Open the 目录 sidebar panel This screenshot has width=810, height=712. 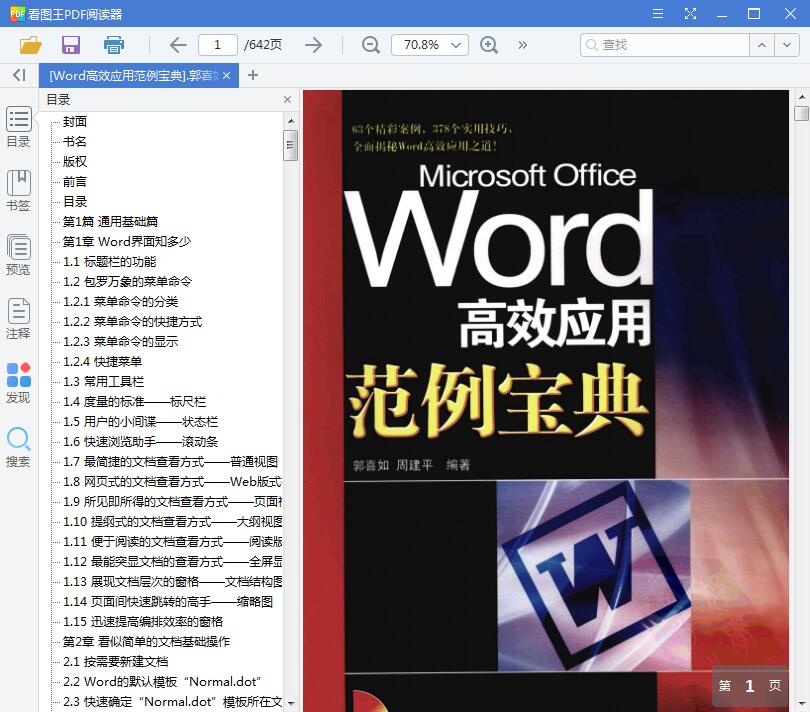pos(19,127)
